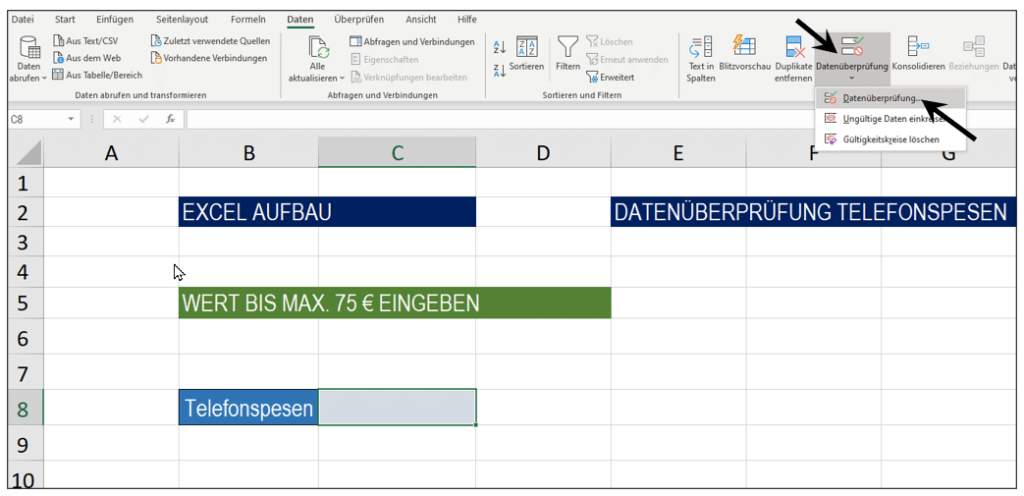Open the Hilfe tab
The width and height of the screenshot is (1024, 496).
pyautogui.click(x=467, y=19)
